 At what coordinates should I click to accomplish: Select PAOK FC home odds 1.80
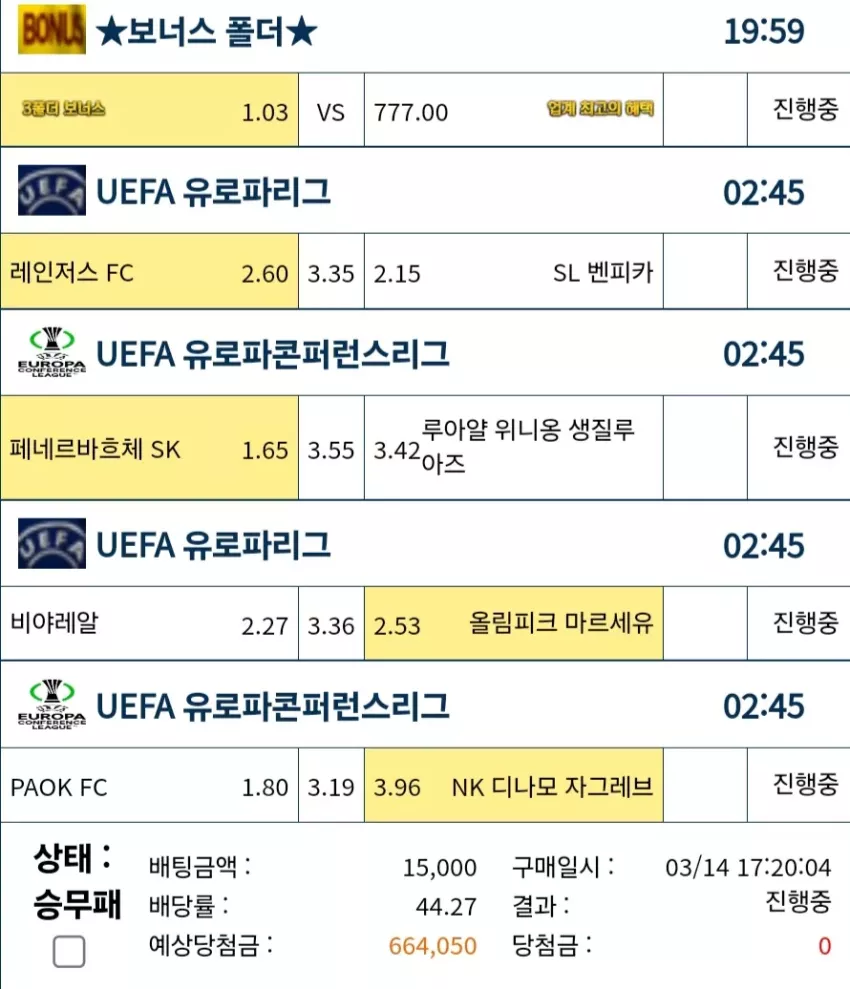149,785
